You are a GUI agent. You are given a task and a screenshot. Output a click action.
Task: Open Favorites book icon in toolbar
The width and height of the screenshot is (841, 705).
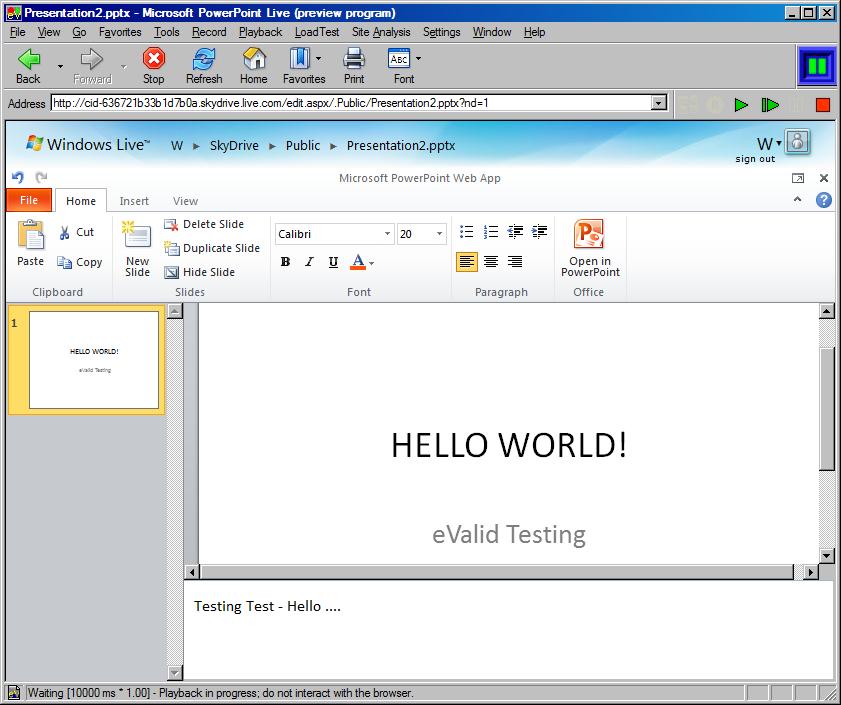(x=299, y=58)
